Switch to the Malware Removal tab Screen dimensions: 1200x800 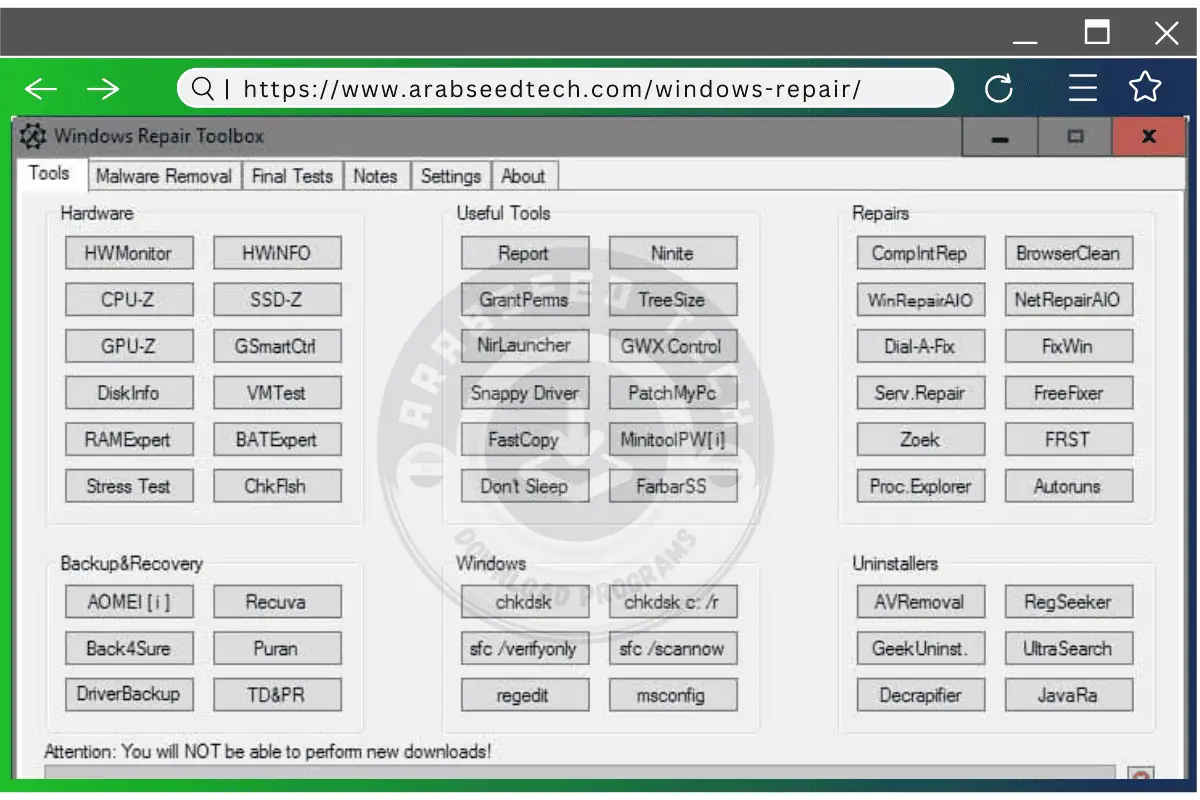[x=164, y=176]
